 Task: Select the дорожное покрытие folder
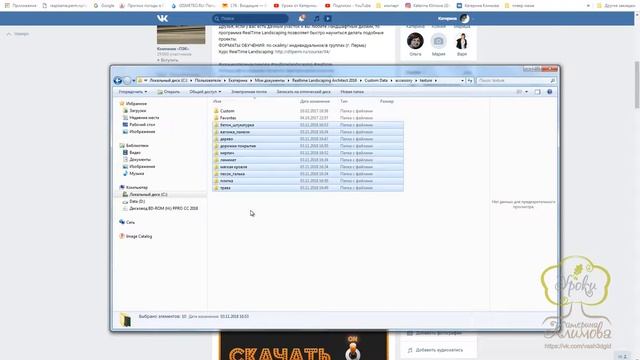[x=308, y=146]
